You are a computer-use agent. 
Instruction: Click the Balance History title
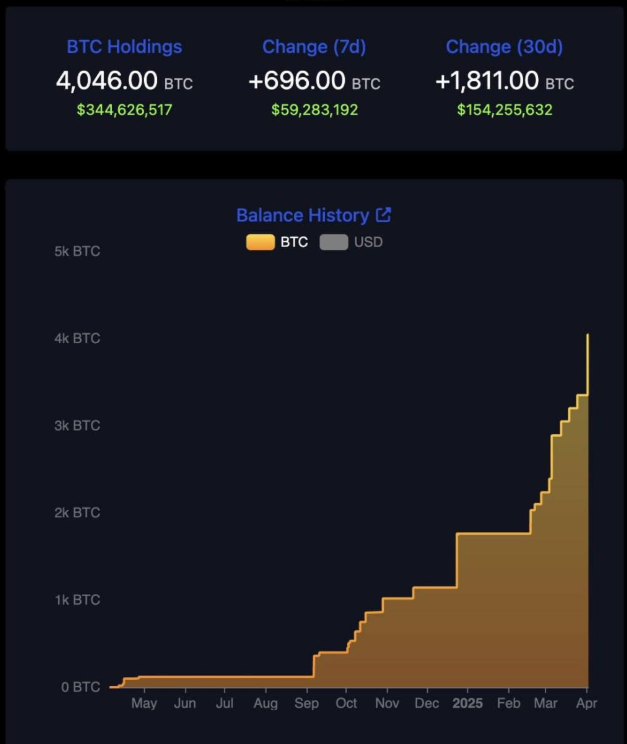pos(302,215)
